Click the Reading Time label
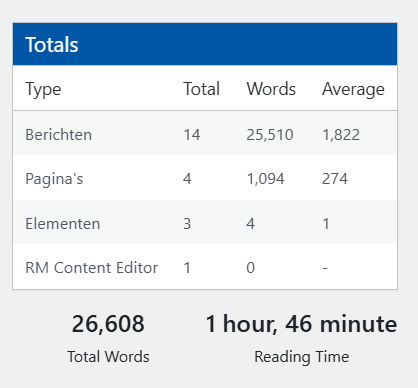Screen dimensions: 418x388 [x=302, y=357]
